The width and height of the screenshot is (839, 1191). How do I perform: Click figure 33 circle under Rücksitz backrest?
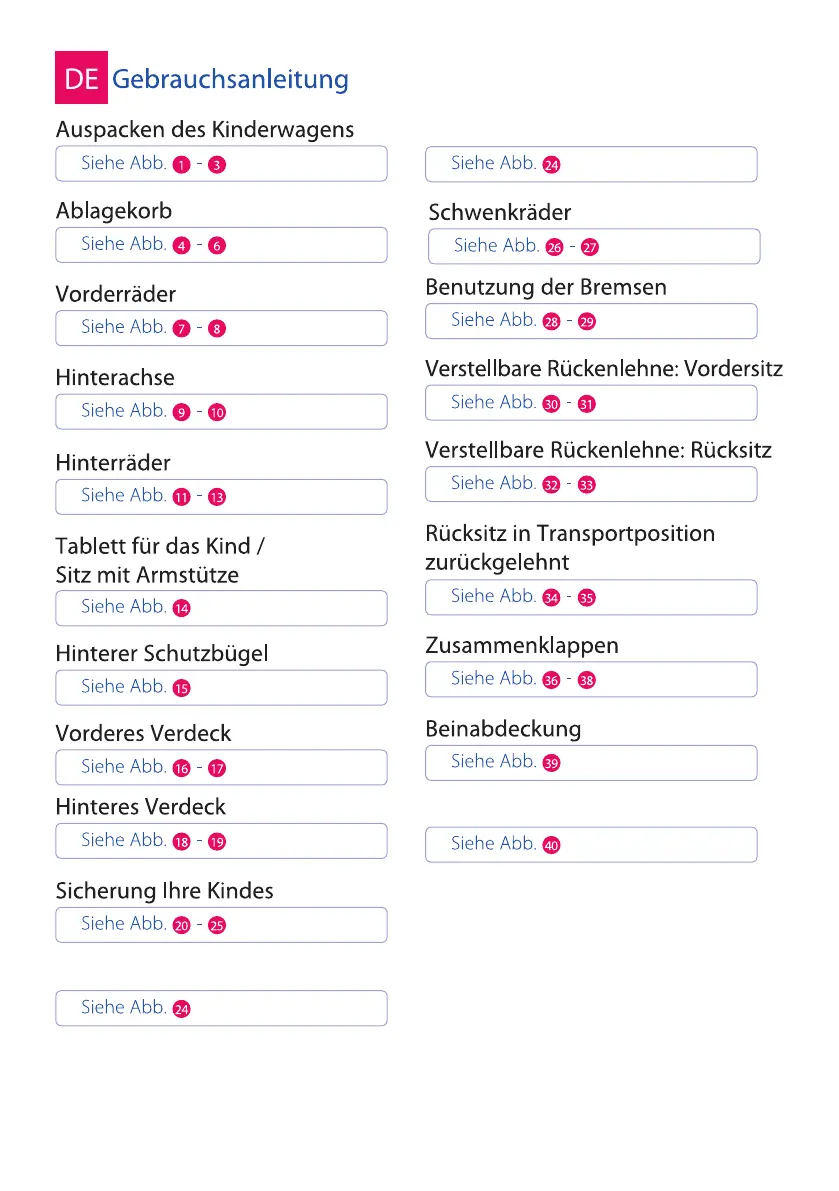tap(587, 485)
